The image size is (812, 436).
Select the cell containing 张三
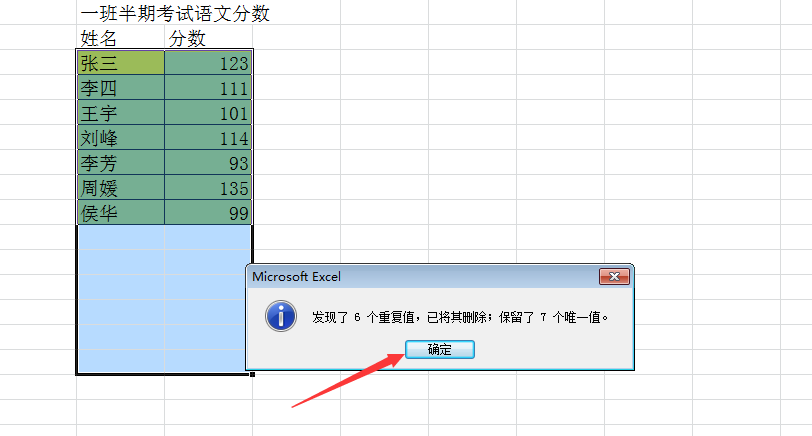point(121,63)
